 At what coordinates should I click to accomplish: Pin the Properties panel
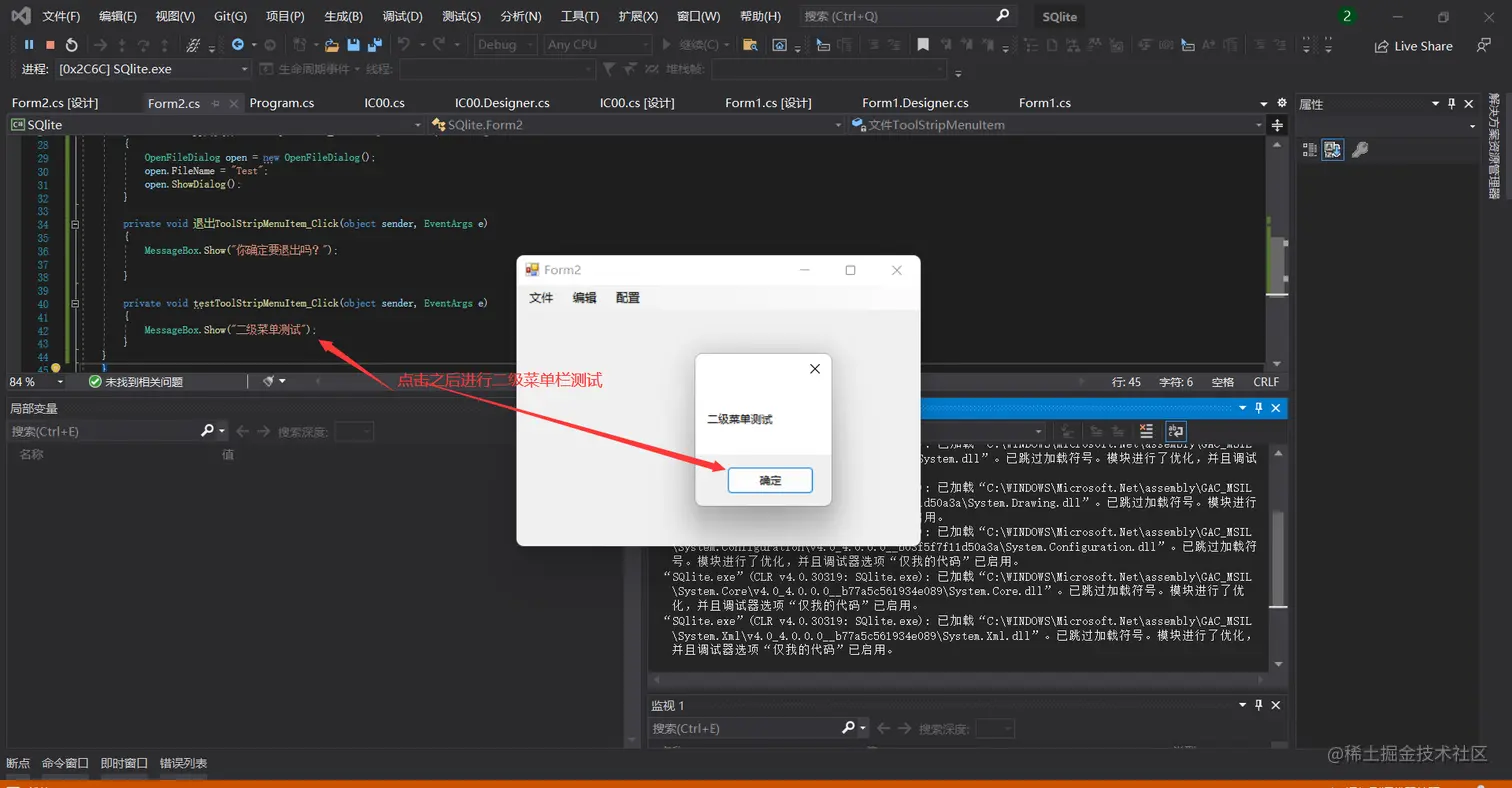(x=1452, y=104)
